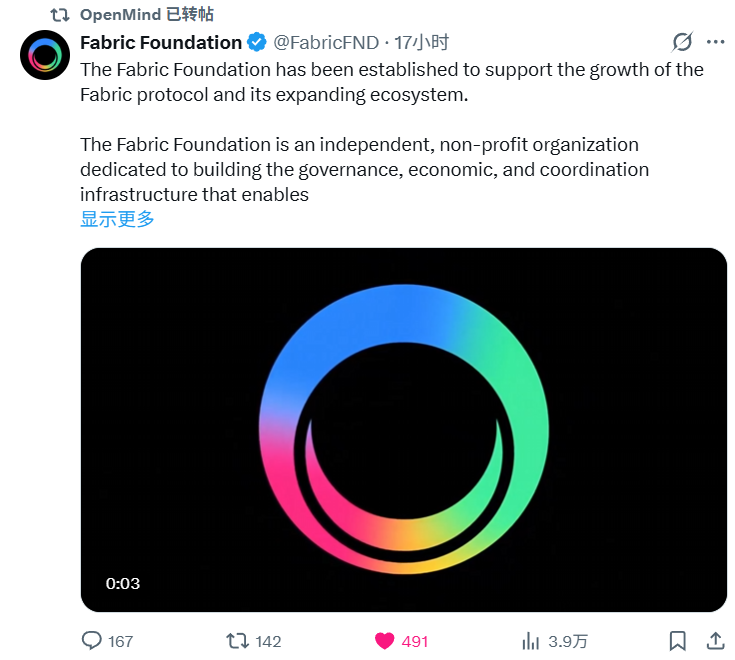
Task: Open the 17小时 timestamp link
Action: (x=421, y=43)
